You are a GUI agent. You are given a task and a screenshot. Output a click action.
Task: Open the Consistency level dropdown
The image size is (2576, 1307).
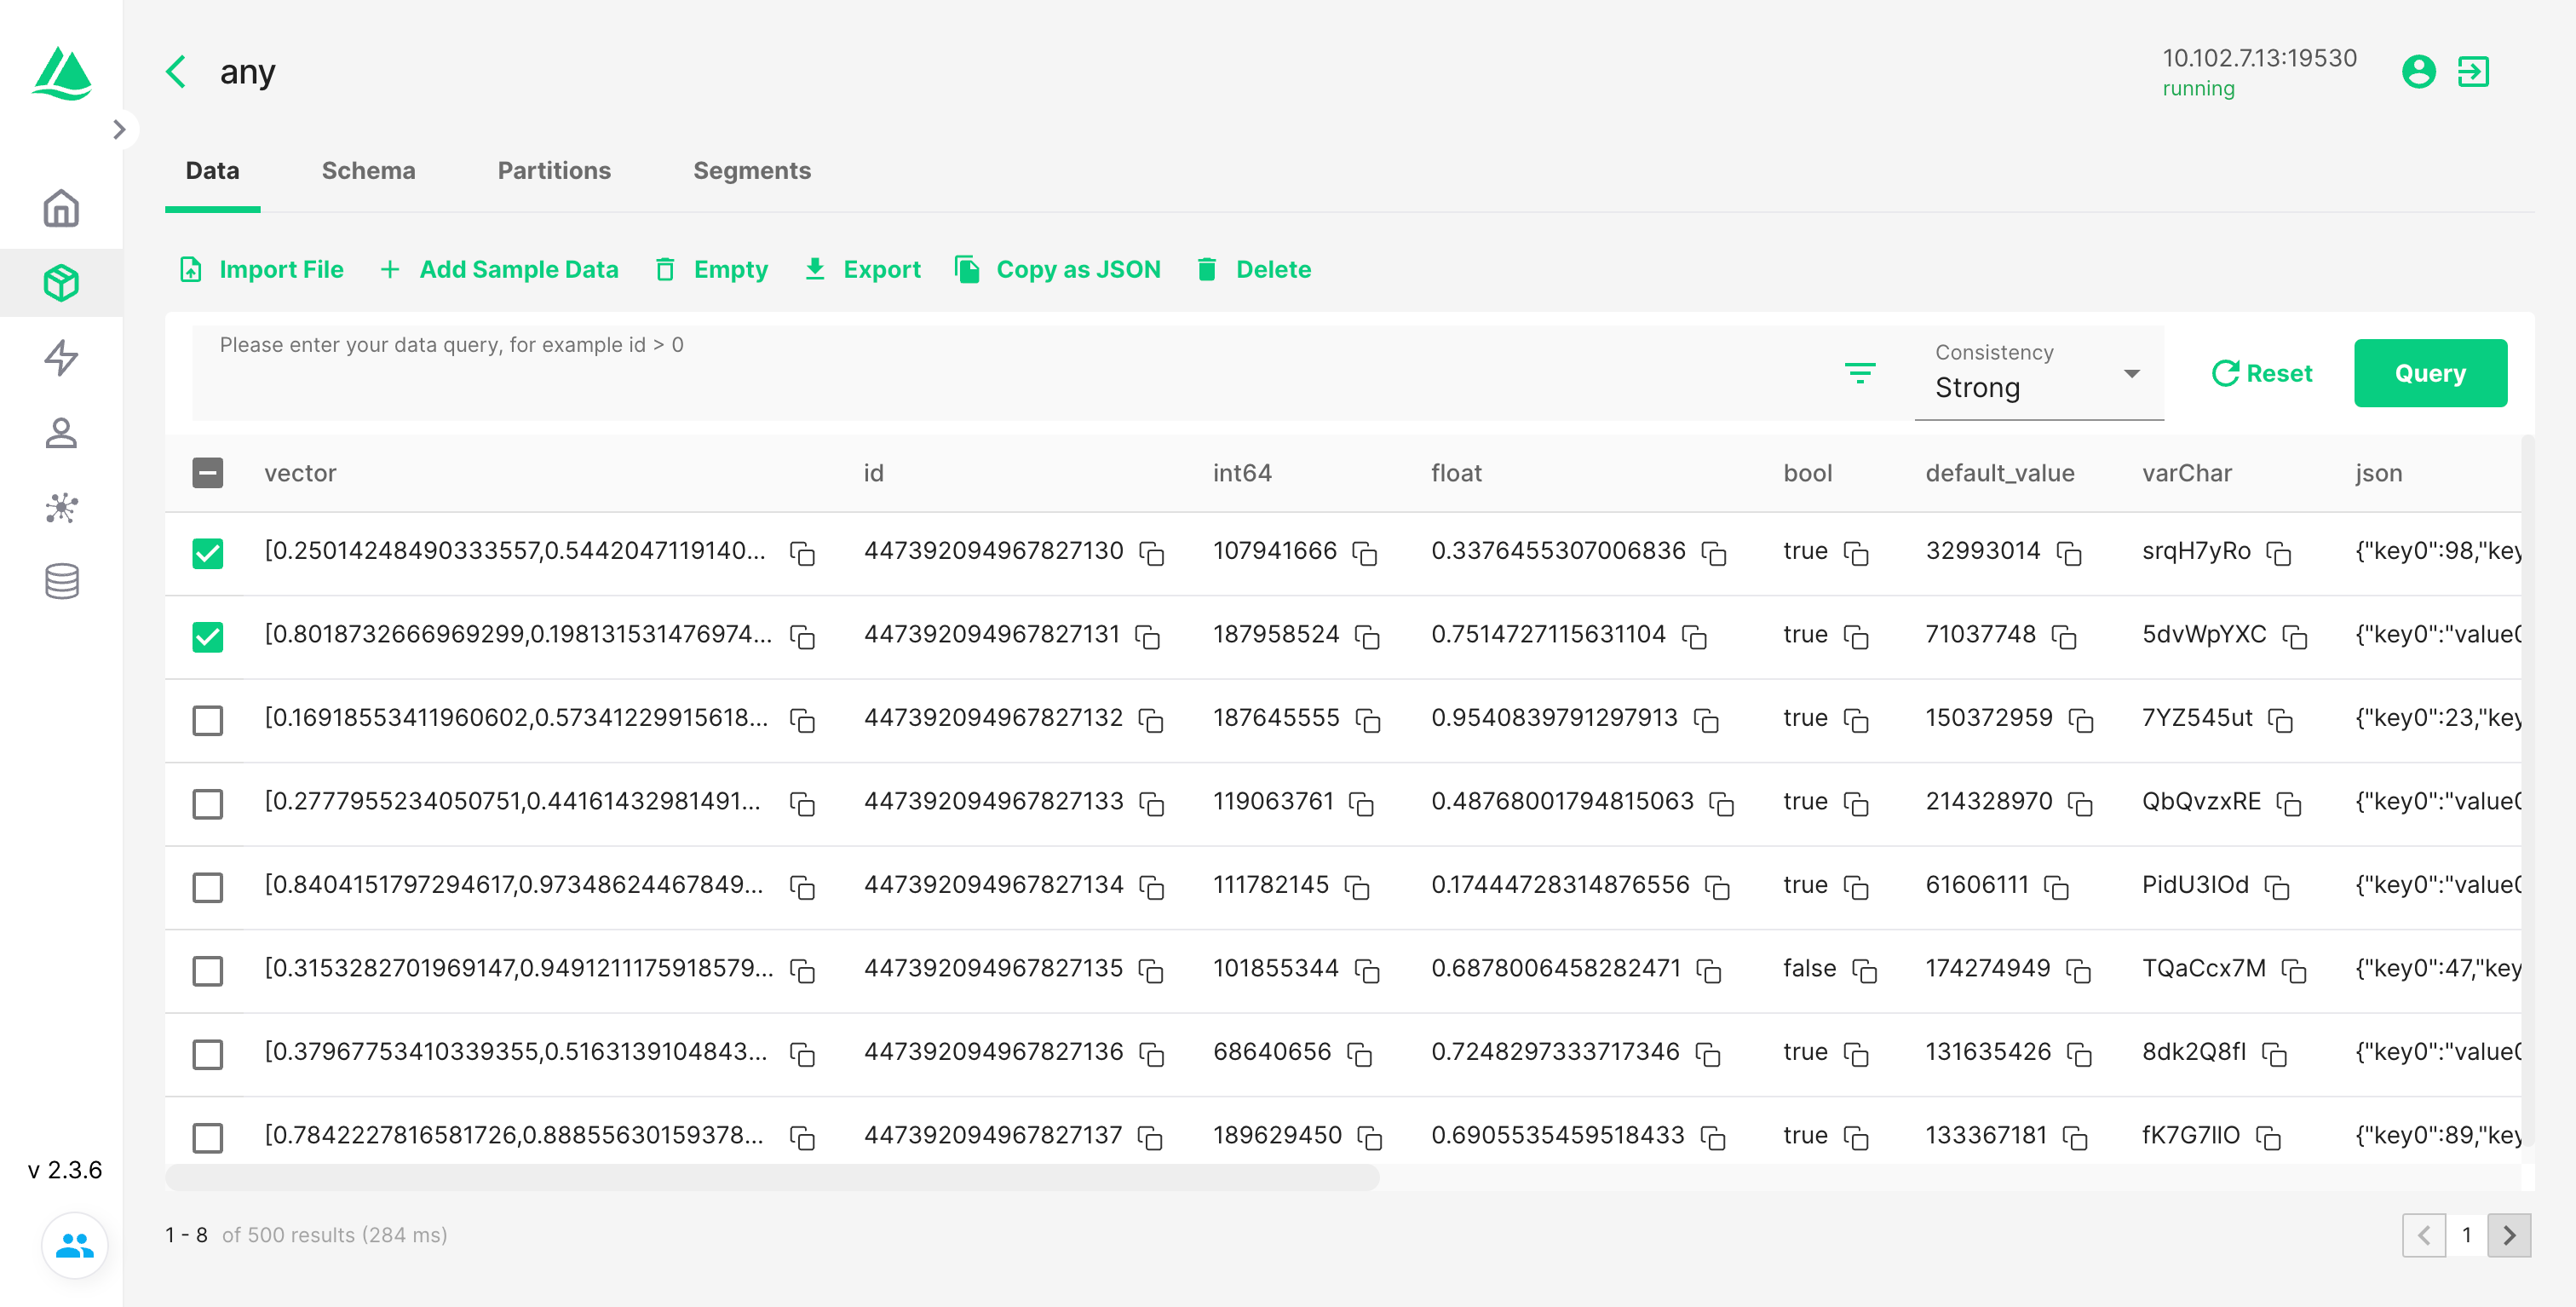pyautogui.click(x=2037, y=375)
